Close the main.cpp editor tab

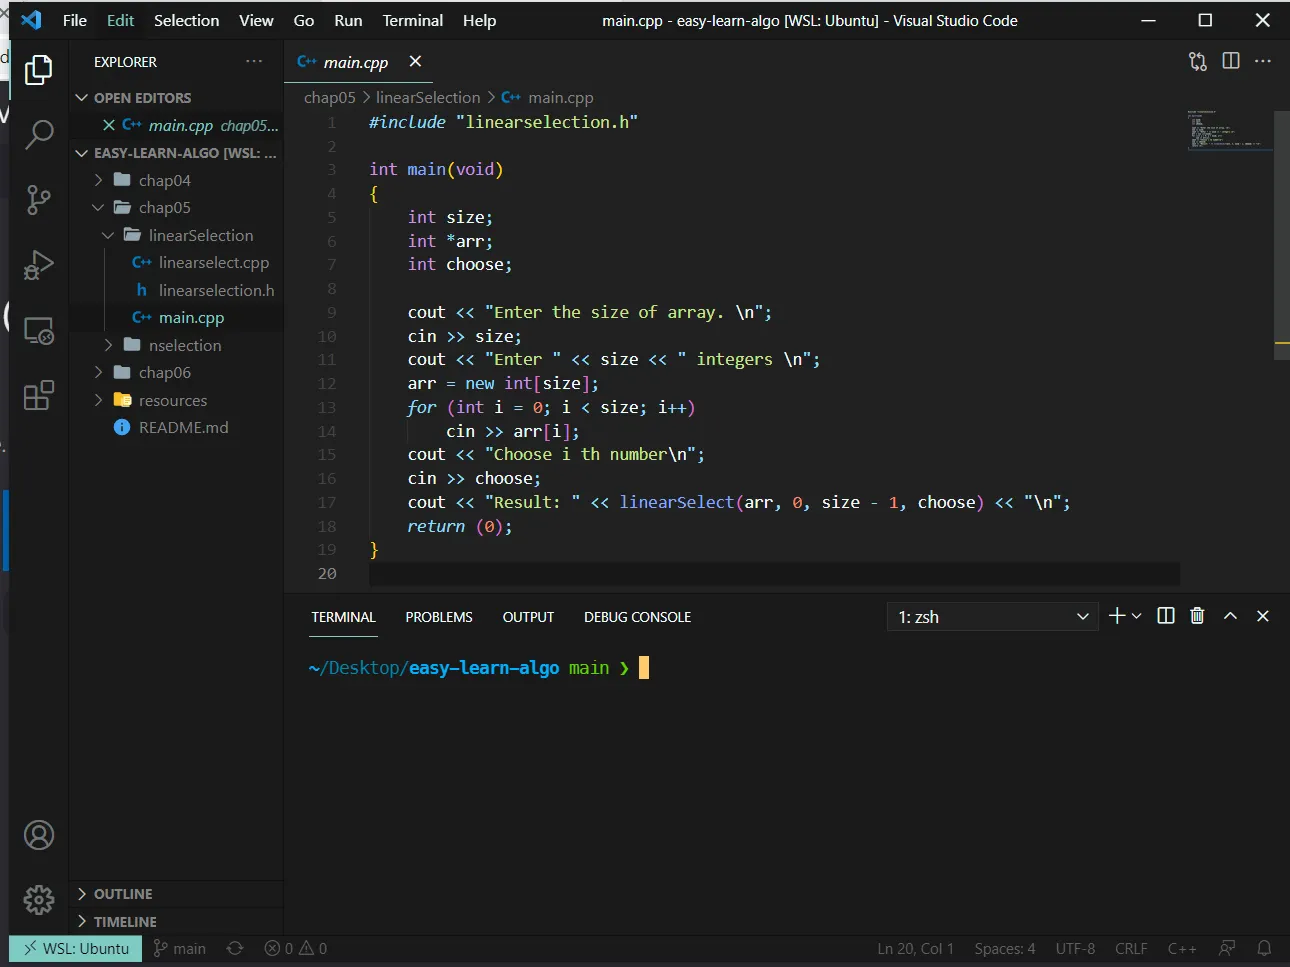415,62
